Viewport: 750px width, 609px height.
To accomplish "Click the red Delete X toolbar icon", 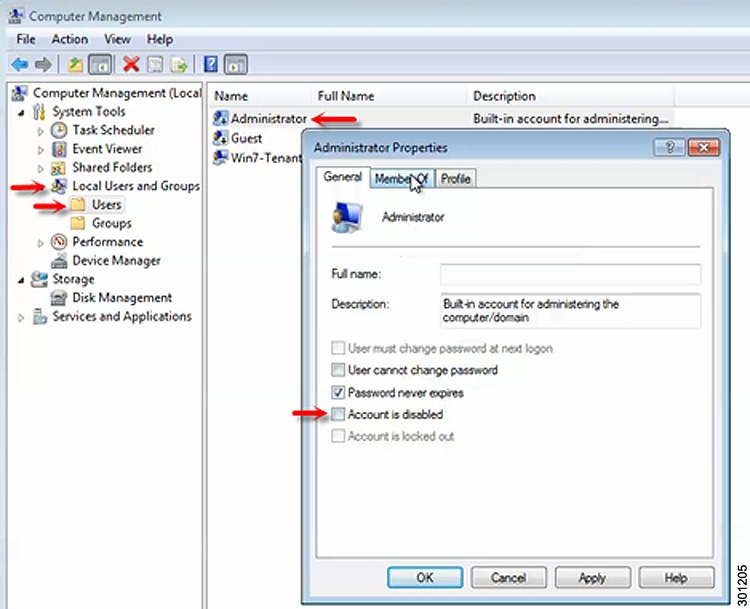I will (131, 64).
